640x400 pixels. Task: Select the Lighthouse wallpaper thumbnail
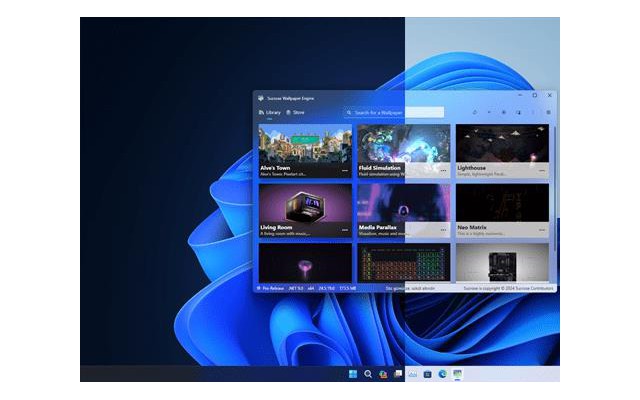pyautogui.click(x=502, y=151)
